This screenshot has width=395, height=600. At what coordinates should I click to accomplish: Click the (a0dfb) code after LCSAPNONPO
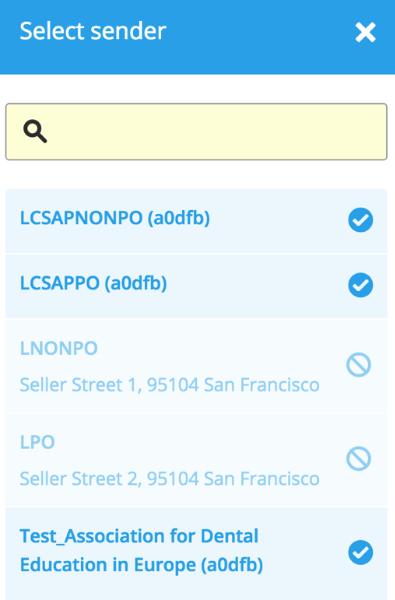(x=179, y=218)
